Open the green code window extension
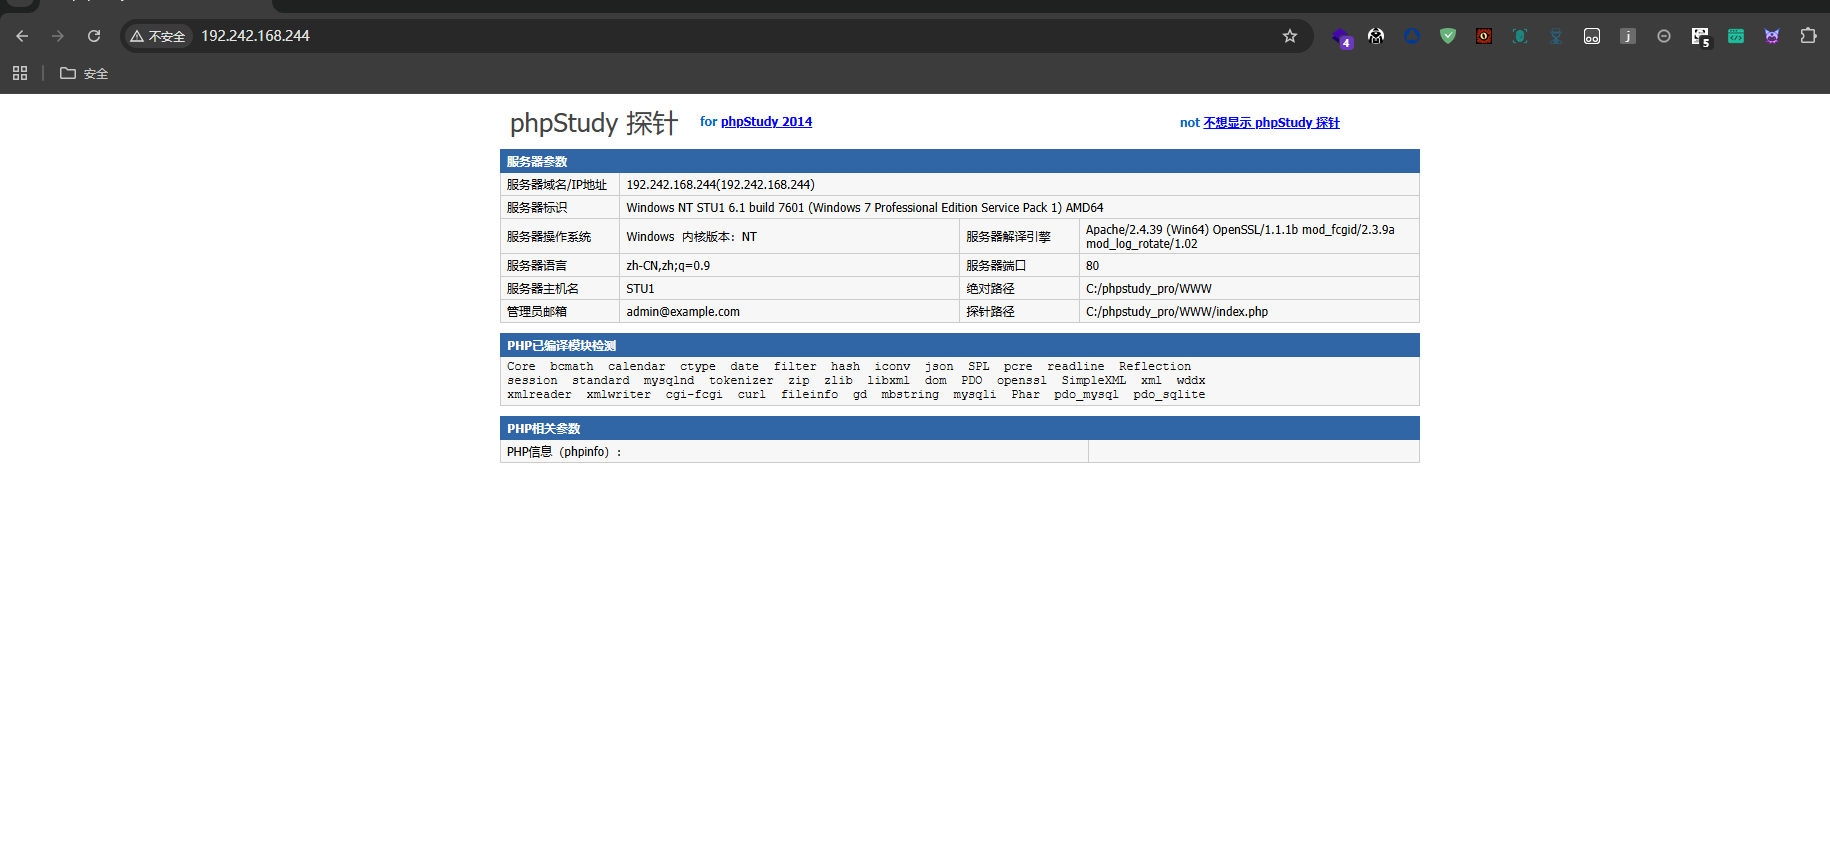The width and height of the screenshot is (1830, 864). tap(1736, 36)
